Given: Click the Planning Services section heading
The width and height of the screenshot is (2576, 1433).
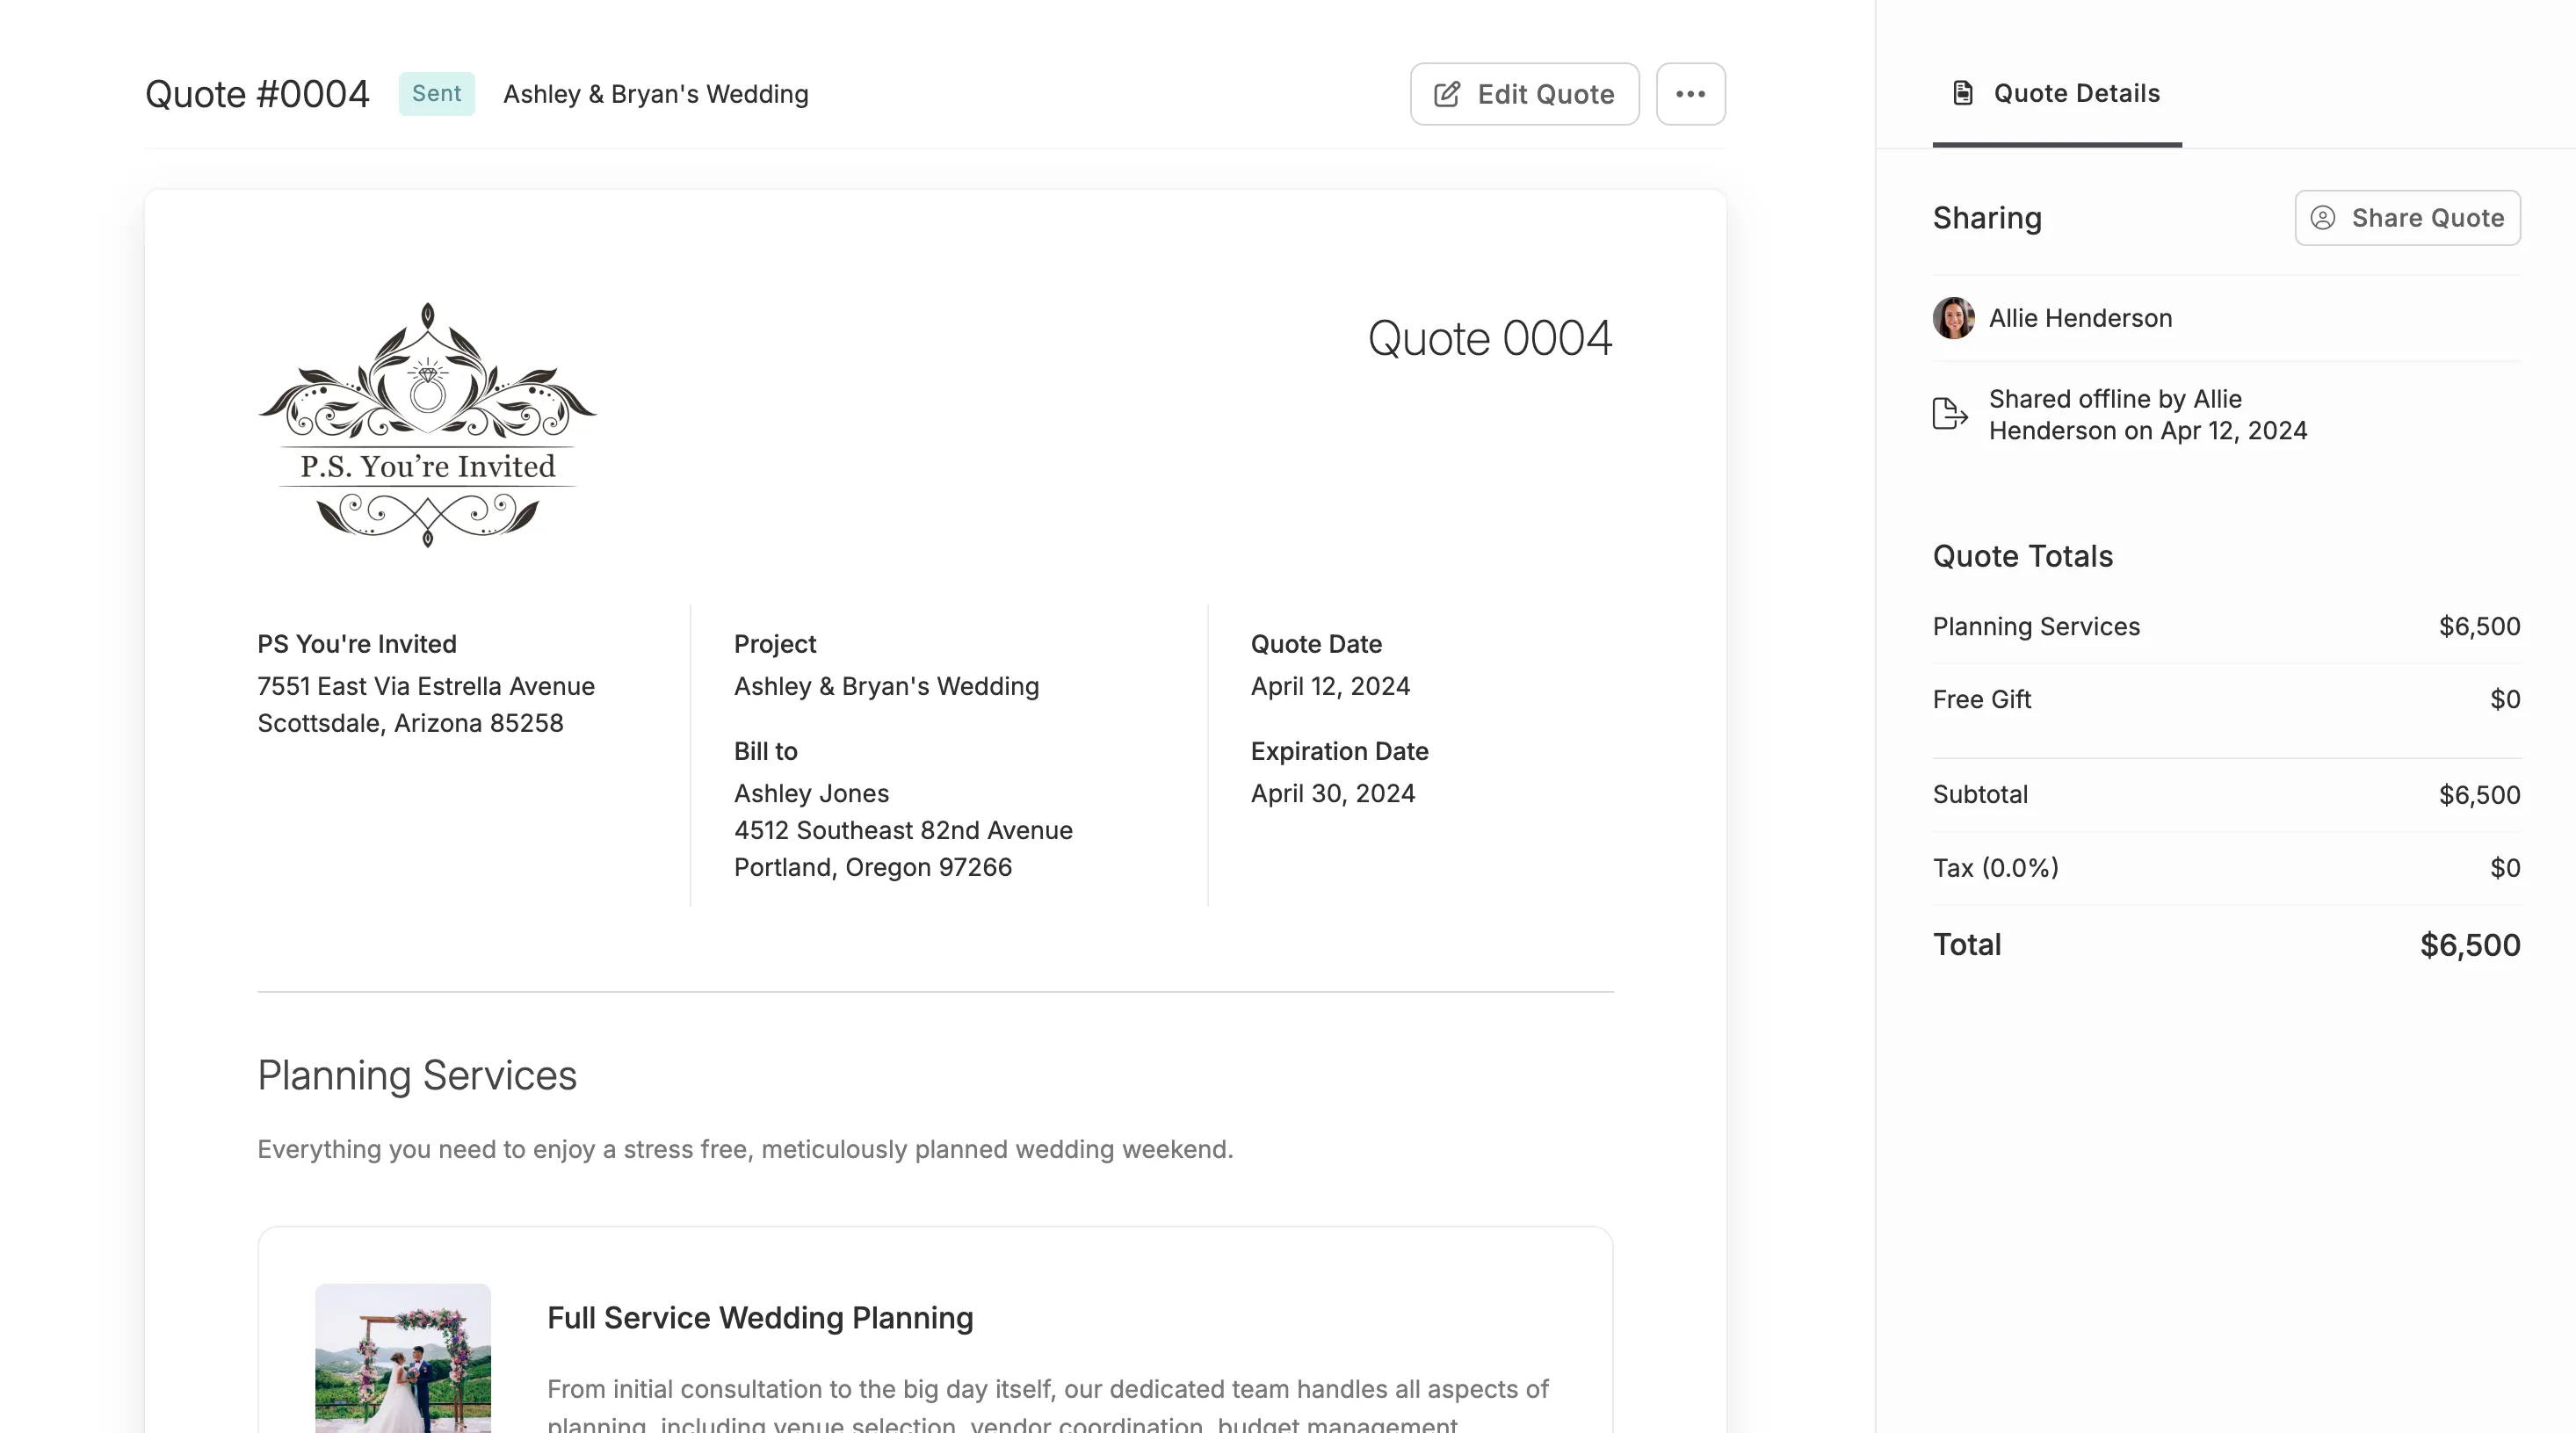Looking at the screenshot, I should (416, 1076).
